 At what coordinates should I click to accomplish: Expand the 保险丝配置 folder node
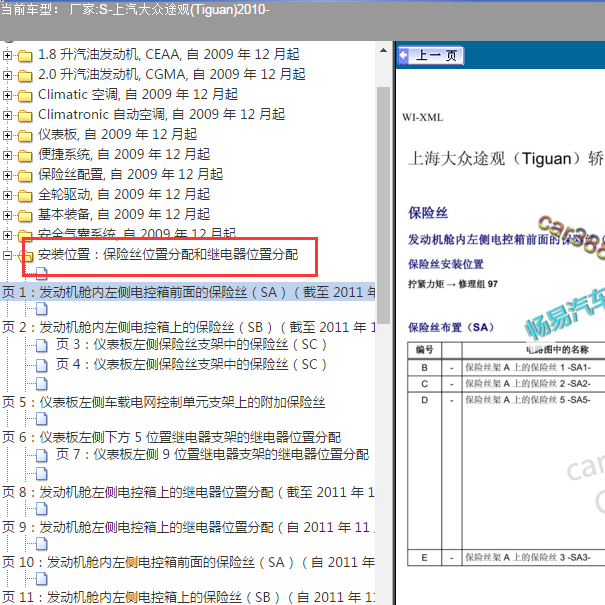(7, 176)
